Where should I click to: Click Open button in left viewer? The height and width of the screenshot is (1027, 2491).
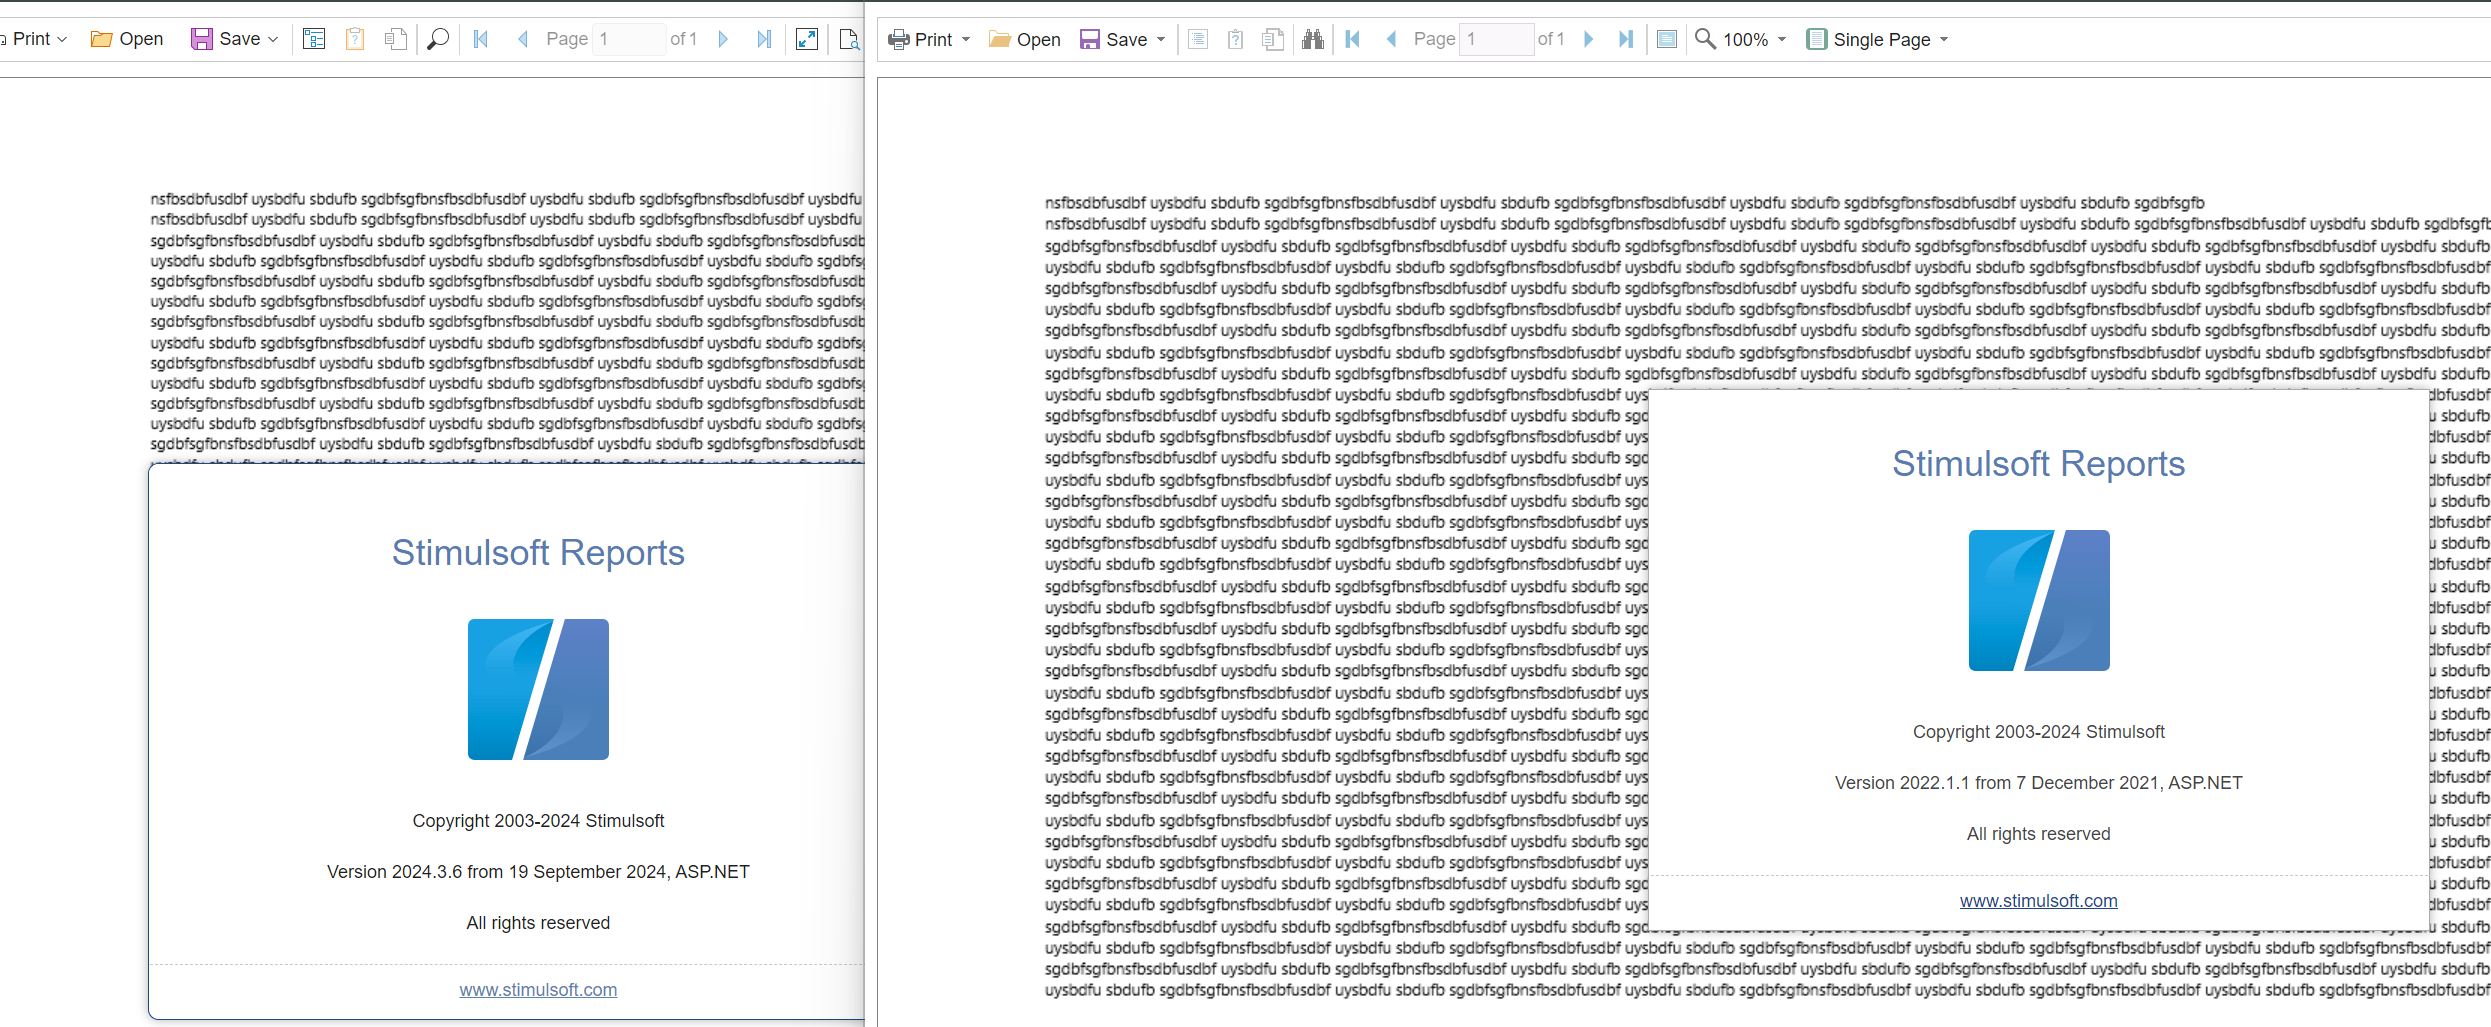pos(127,39)
